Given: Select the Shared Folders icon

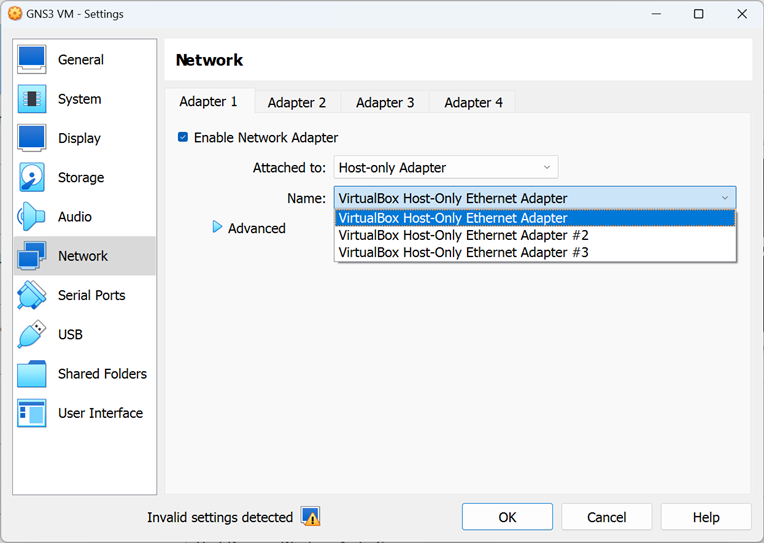Looking at the screenshot, I should click(32, 374).
